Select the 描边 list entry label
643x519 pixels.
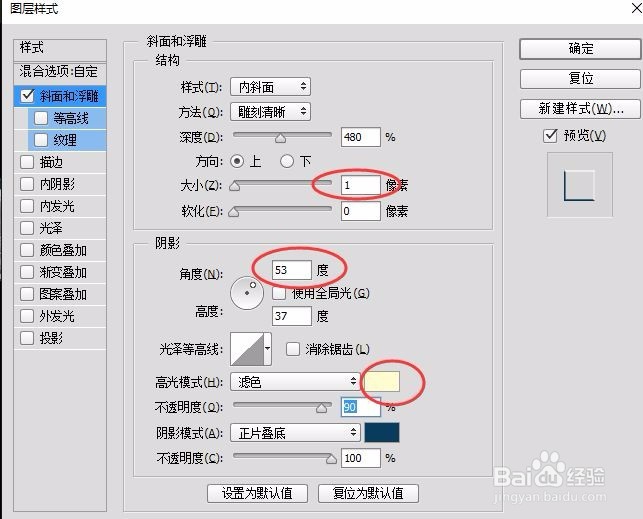point(51,162)
